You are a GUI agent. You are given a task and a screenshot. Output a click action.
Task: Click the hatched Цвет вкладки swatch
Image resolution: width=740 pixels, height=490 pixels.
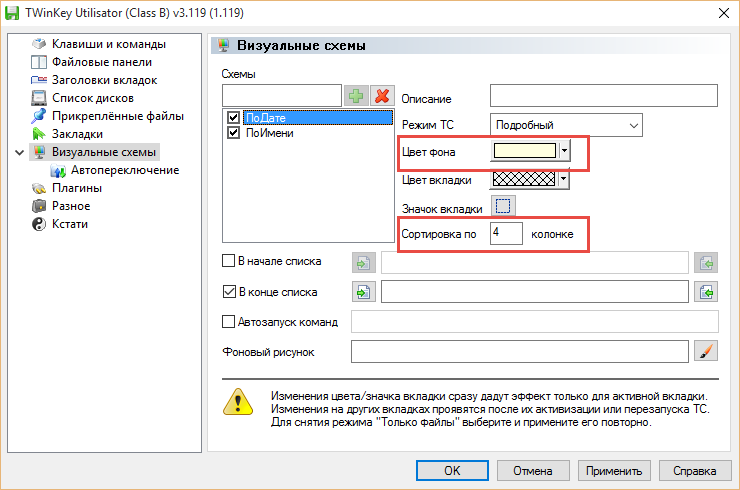coord(524,179)
